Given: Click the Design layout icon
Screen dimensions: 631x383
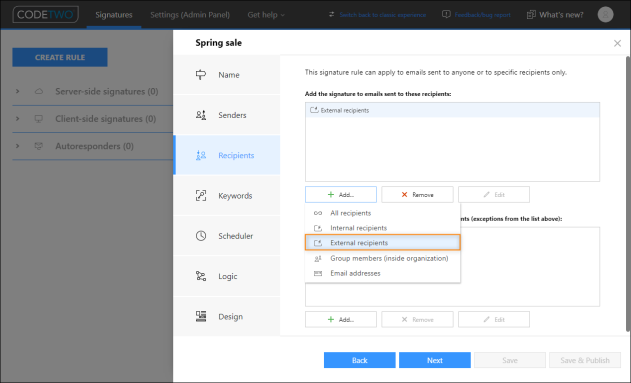Looking at the screenshot, I should click(201, 316).
